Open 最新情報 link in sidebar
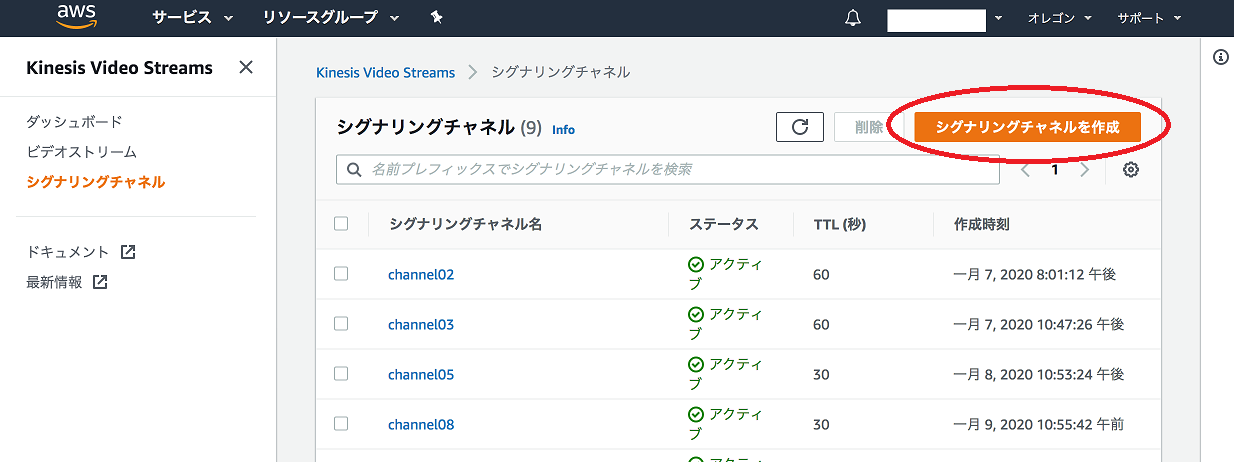 click(54, 282)
